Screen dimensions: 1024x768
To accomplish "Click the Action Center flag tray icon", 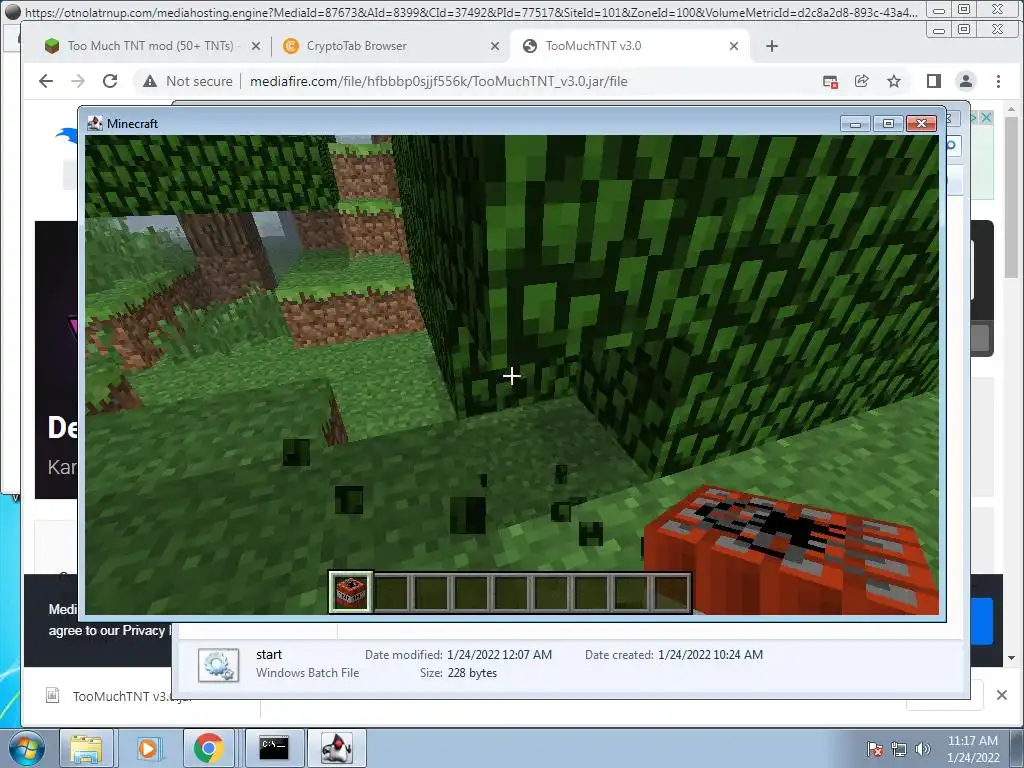I will point(874,749).
